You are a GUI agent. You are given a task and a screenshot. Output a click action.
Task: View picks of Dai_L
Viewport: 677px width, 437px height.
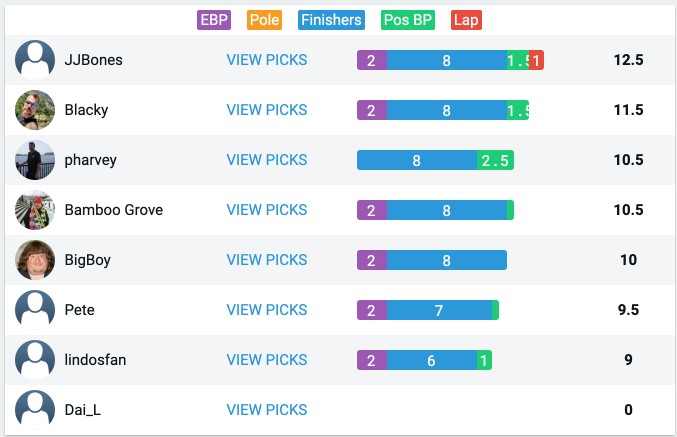[267, 410]
